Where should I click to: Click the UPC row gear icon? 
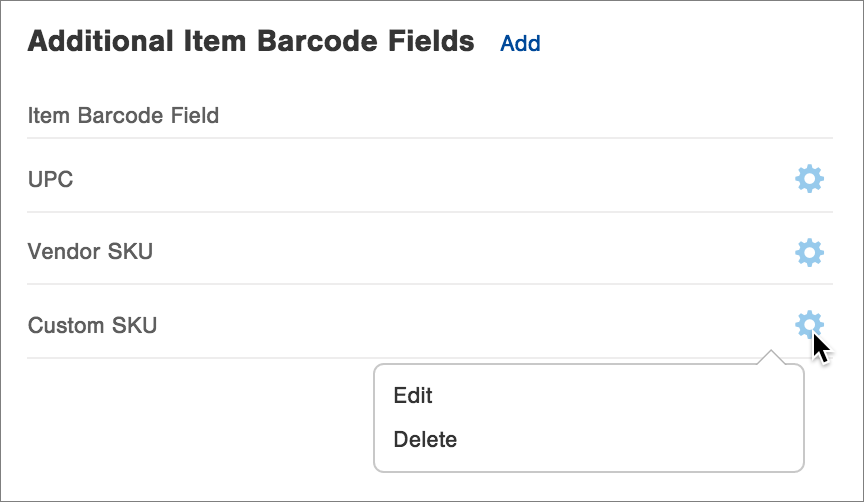[808, 180]
